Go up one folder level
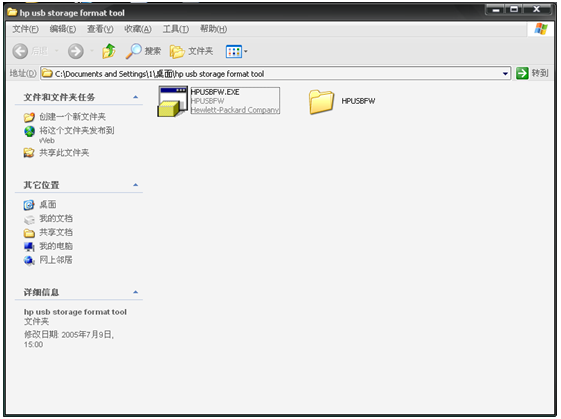Image resolution: width=561 pixels, height=419 pixels. click(109, 51)
